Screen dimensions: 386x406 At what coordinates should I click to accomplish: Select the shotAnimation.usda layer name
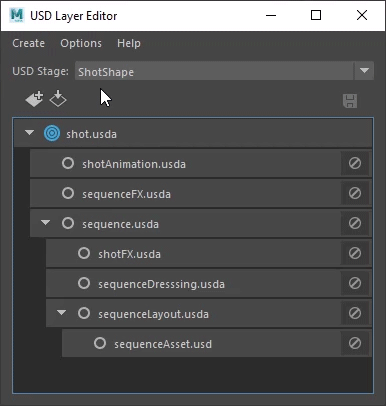click(134, 164)
